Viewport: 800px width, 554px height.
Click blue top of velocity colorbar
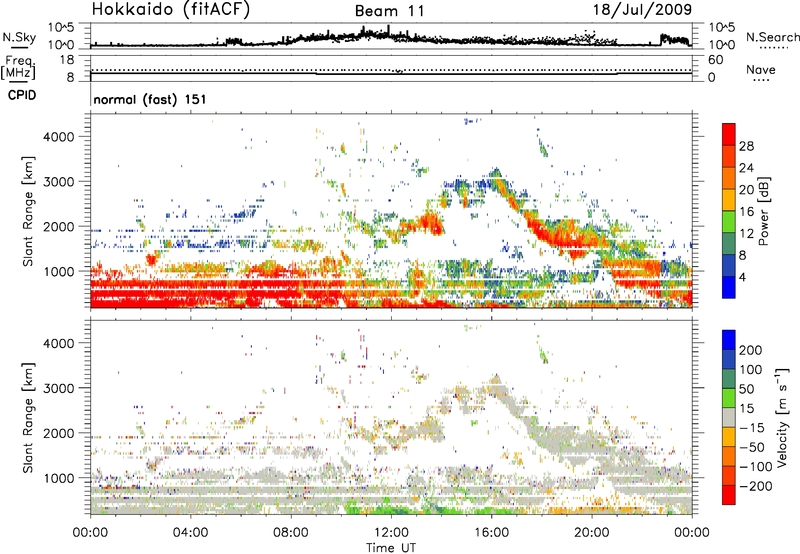(729, 340)
